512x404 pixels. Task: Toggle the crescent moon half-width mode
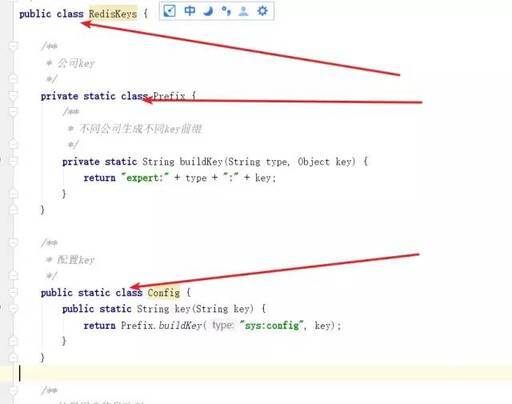(x=208, y=11)
